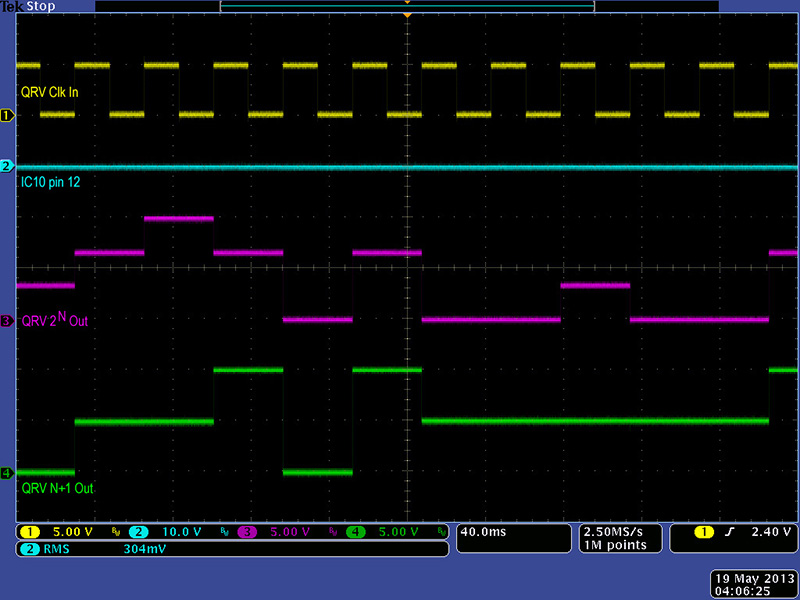This screenshot has width=800, height=600.
Task: Click the channel 1 ground marker
Action: click(x=7, y=116)
